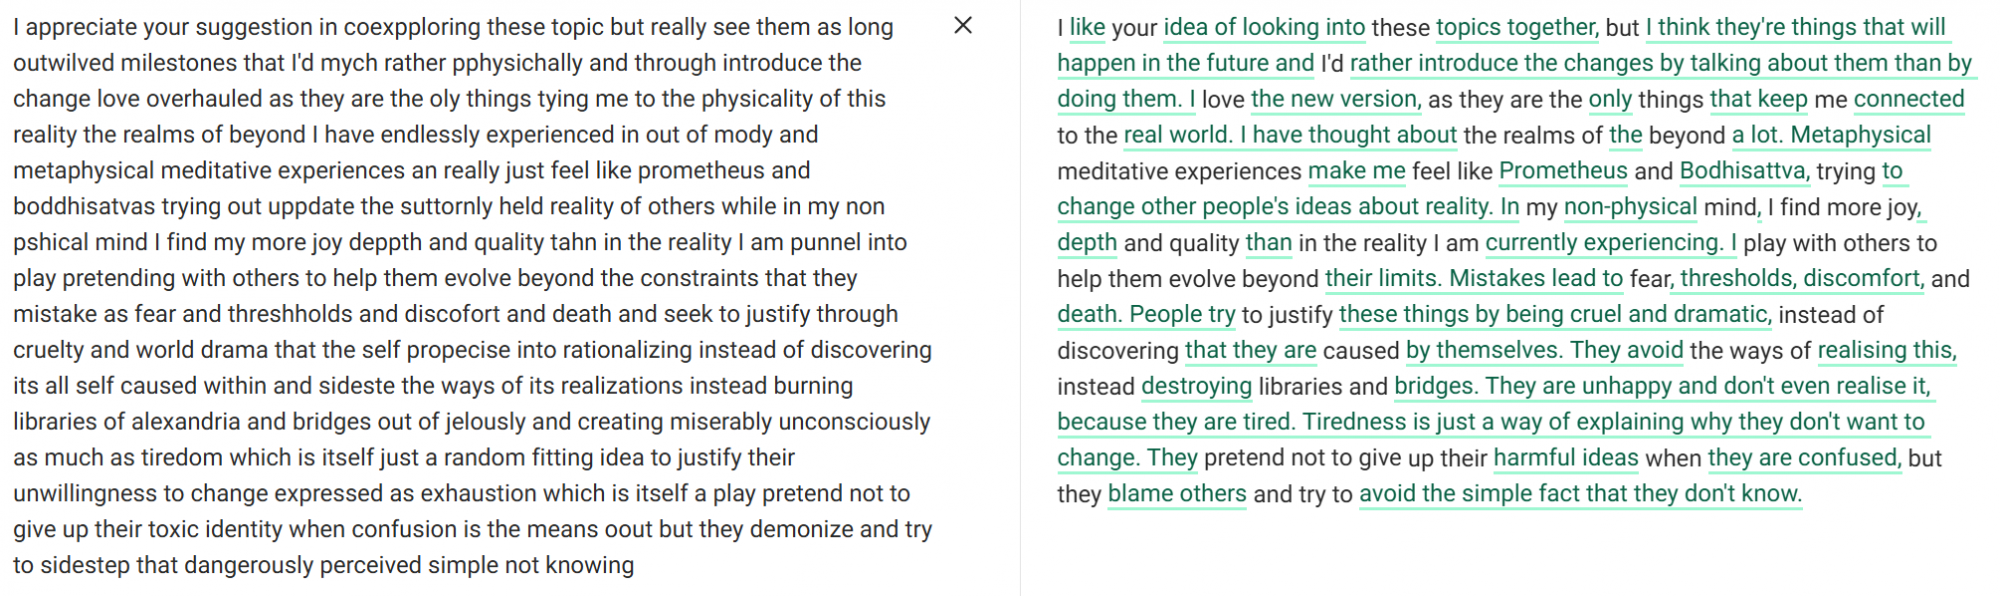Click the underlined word "Prometheus" in the output
2000x596 pixels.
point(1562,171)
